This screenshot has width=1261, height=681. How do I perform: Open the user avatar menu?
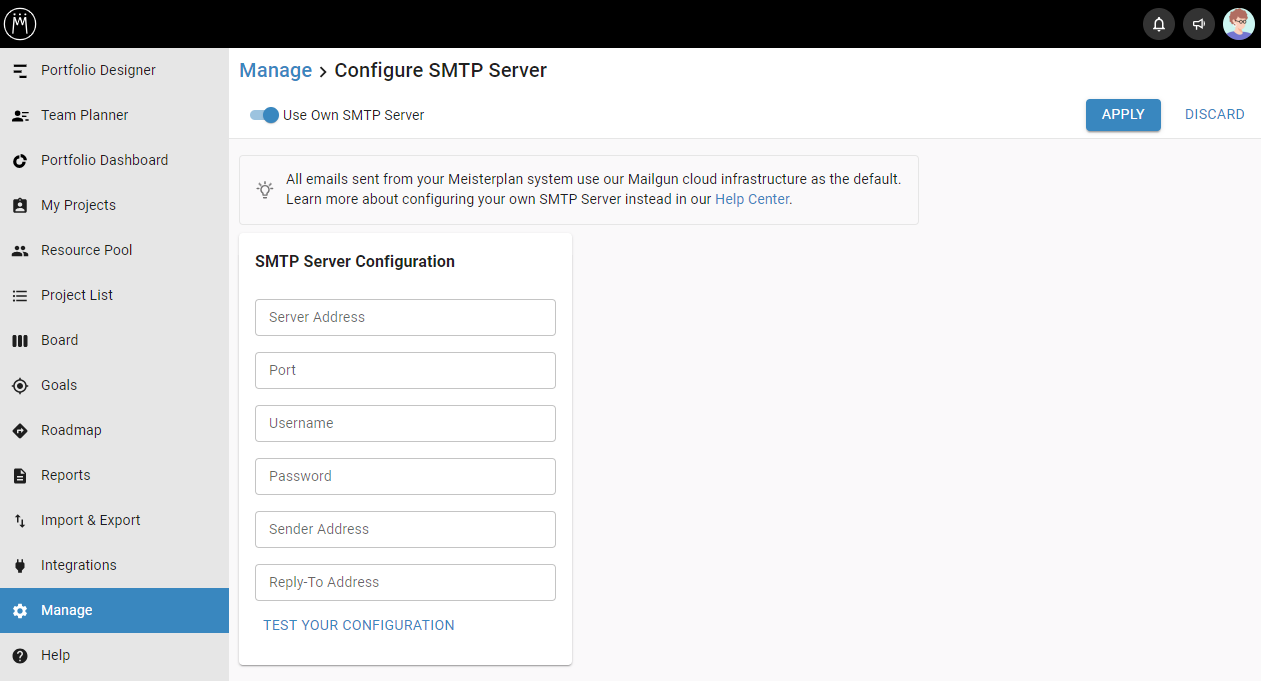coord(1239,24)
